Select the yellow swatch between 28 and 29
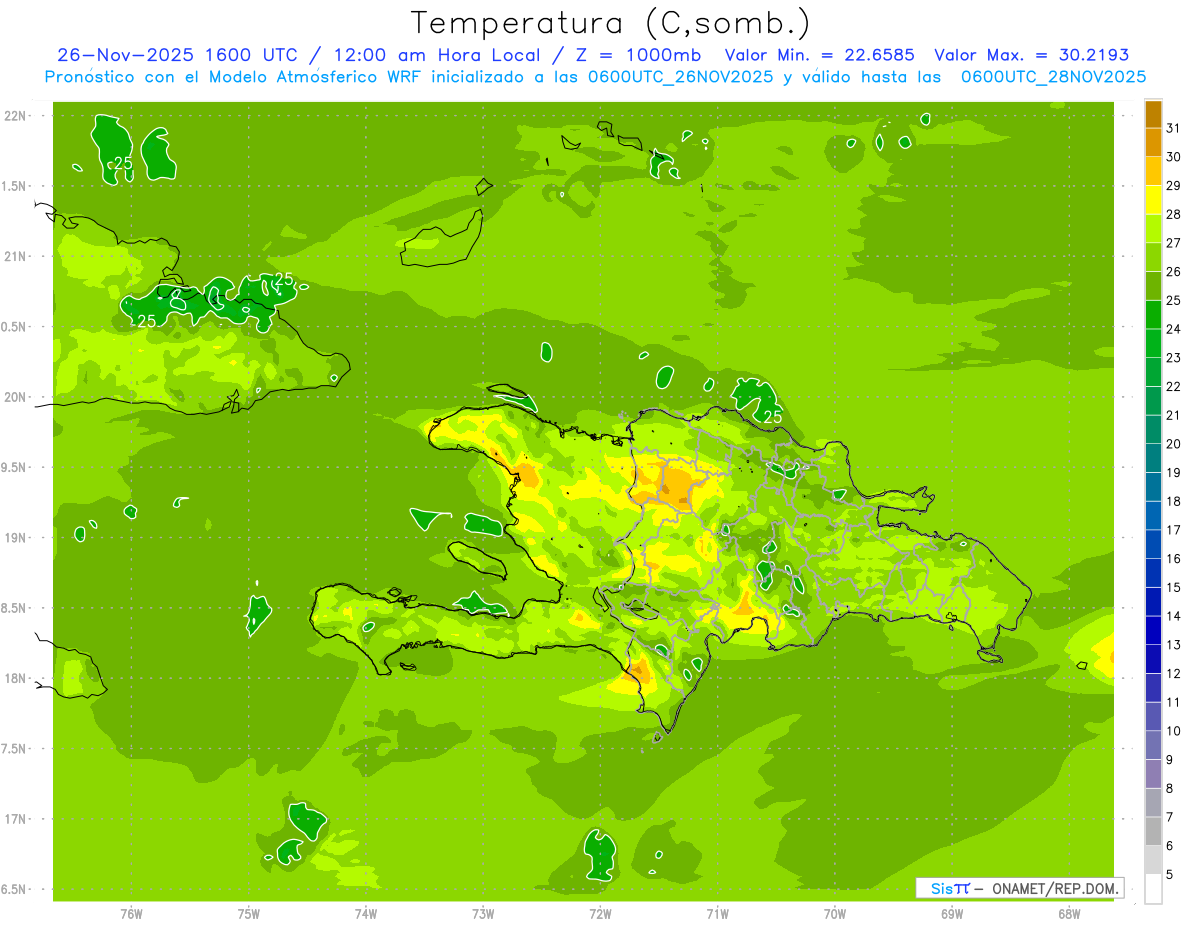1200x927 pixels. coord(1153,200)
